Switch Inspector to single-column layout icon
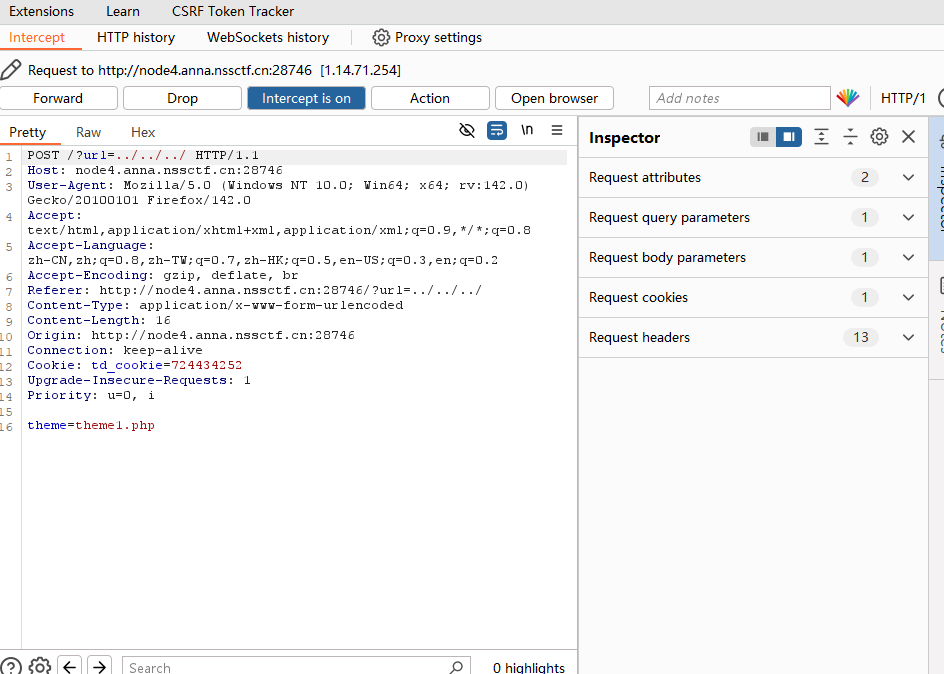This screenshot has height=674, width=944. point(763,137)
